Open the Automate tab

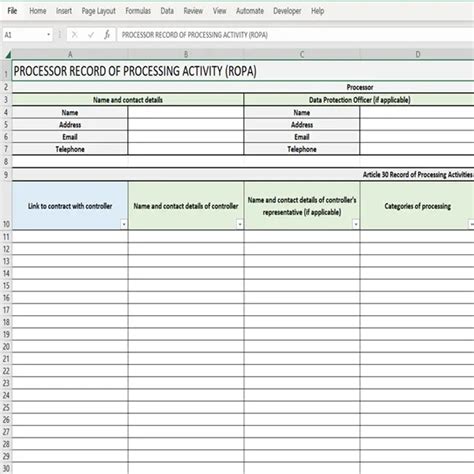point(250,11)
